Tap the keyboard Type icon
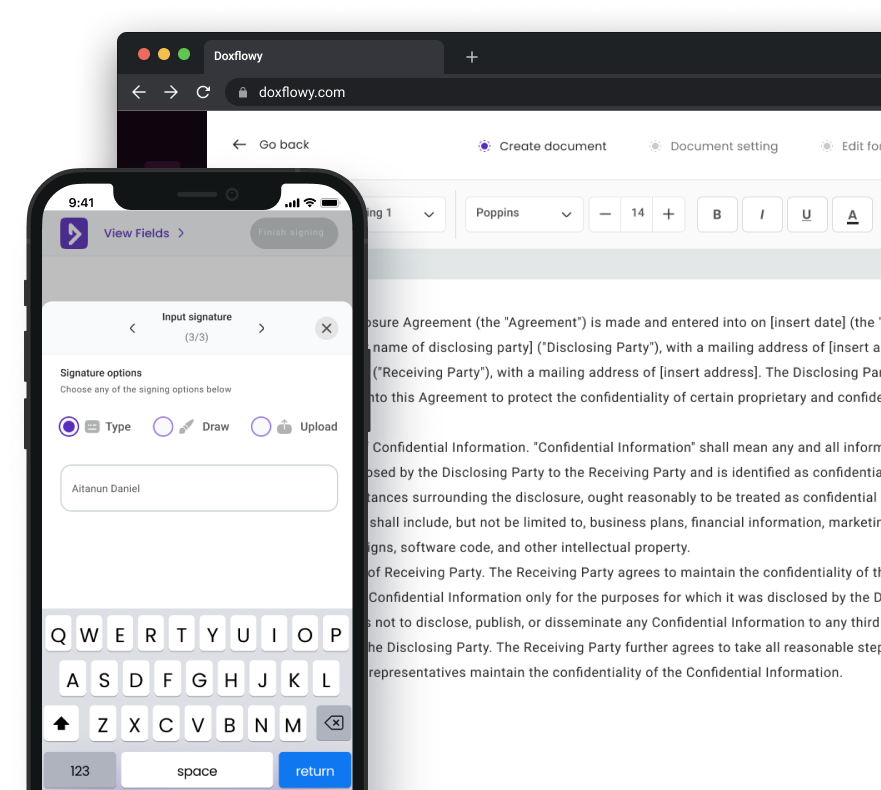The height and width of the screenshot is (790, 881). [x=92, y=427]
